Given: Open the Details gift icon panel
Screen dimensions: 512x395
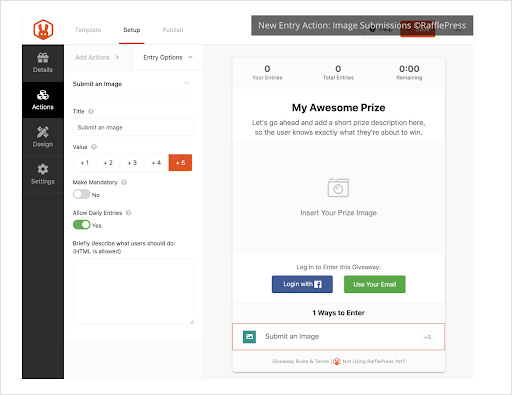Looking at the screenshot, I should [43, 58].
